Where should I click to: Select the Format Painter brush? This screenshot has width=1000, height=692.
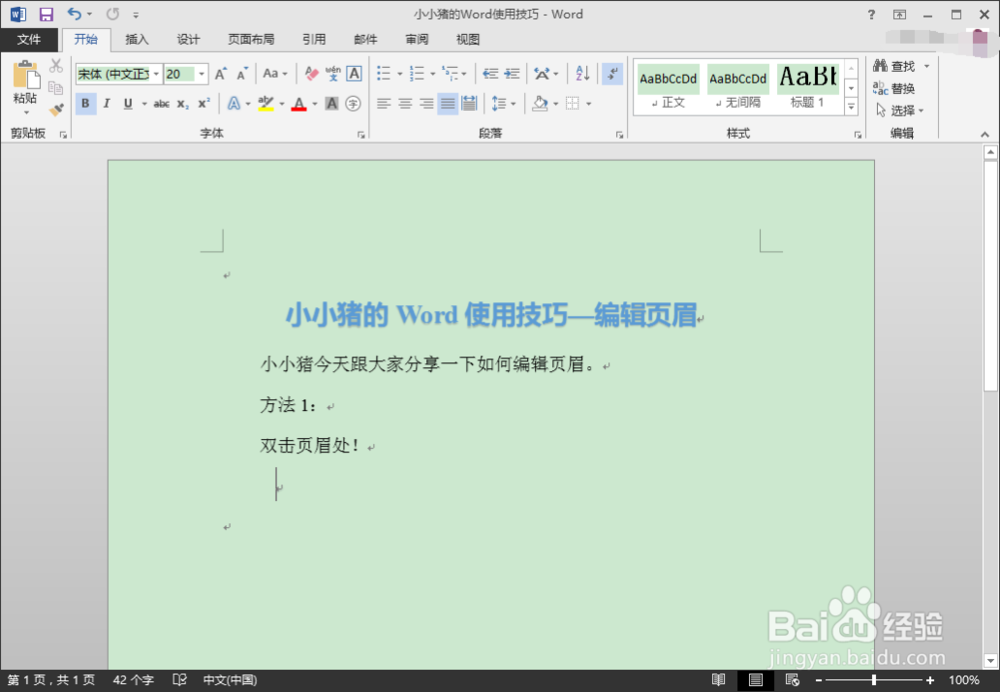coord(56,110)
